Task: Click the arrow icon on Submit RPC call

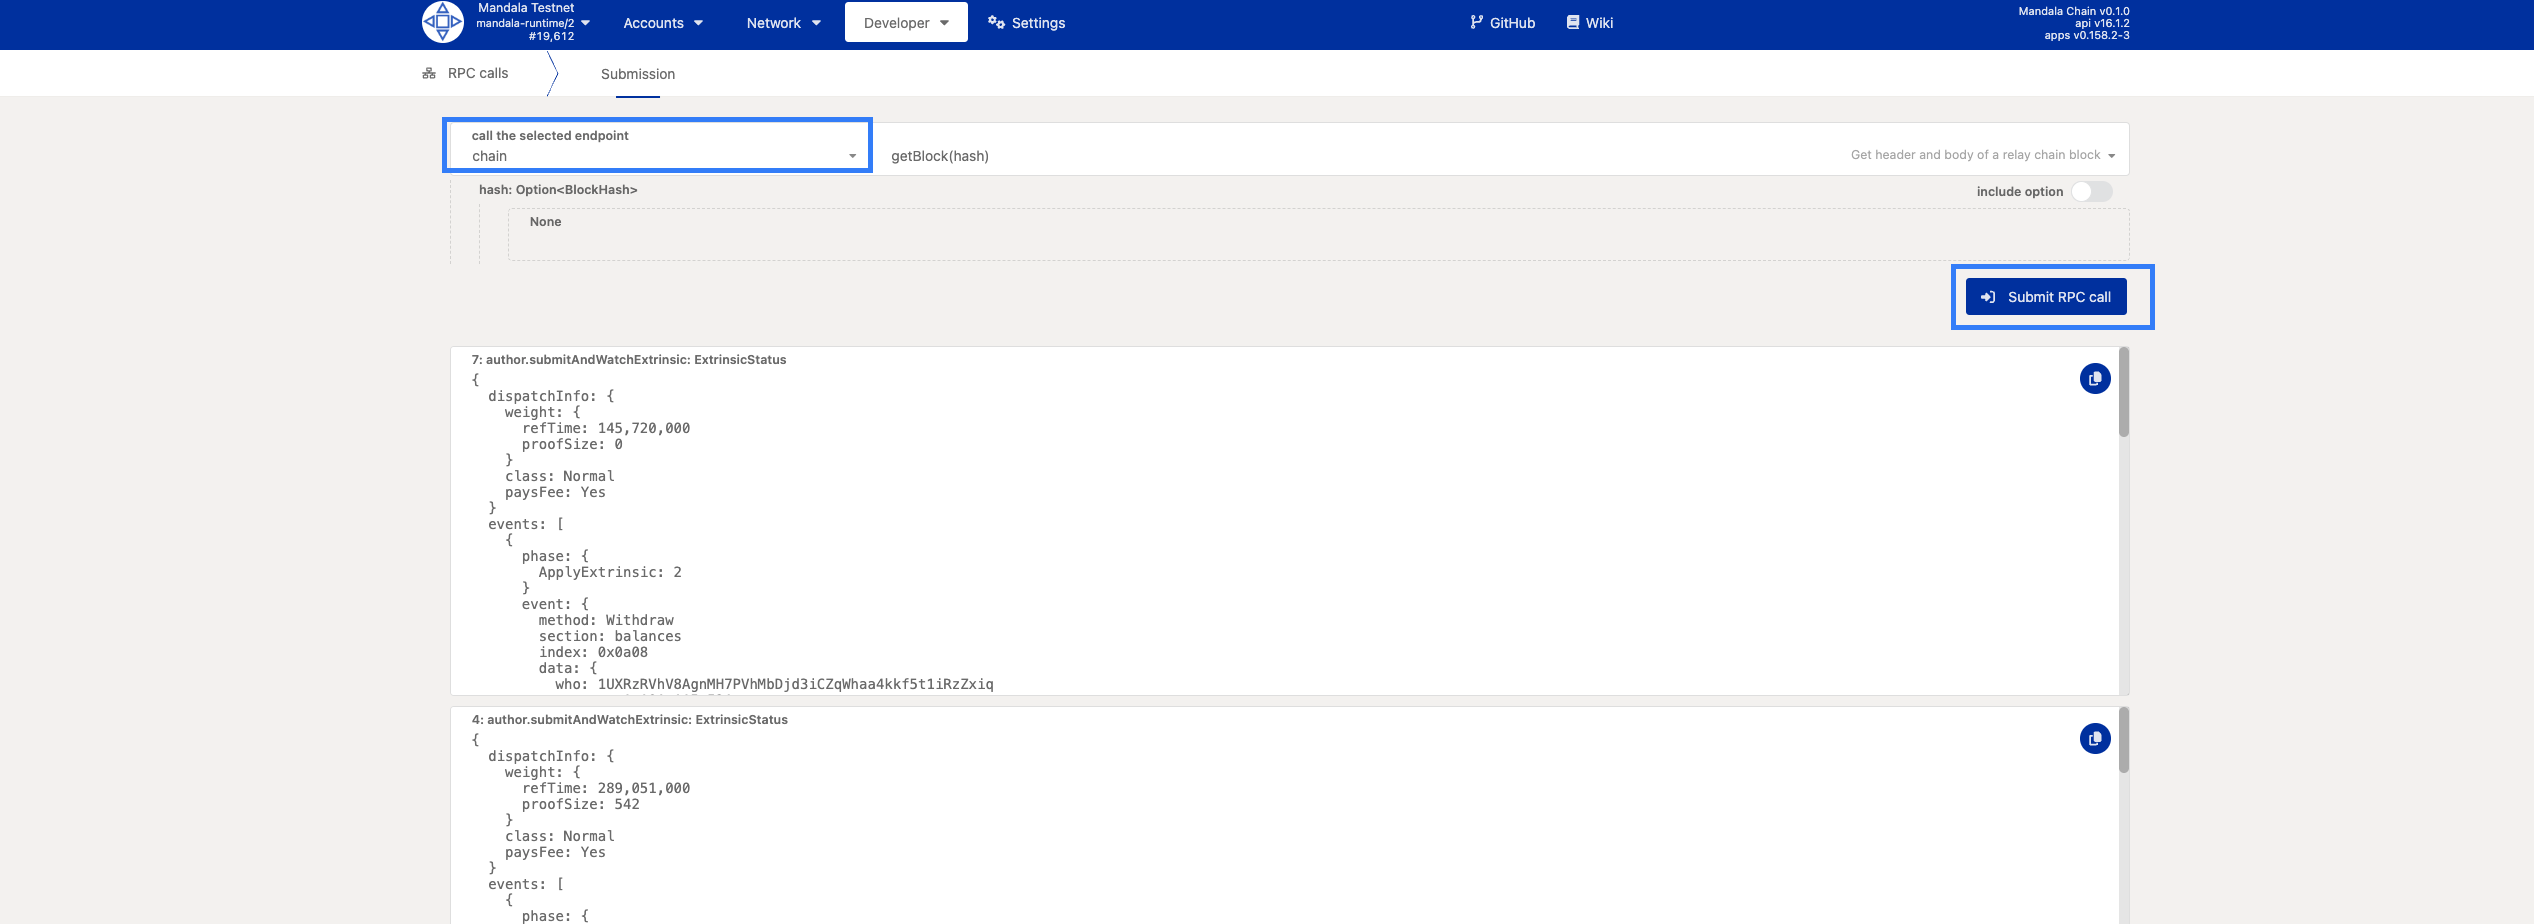Action: pyautogui.click(x=1988, y=297)
